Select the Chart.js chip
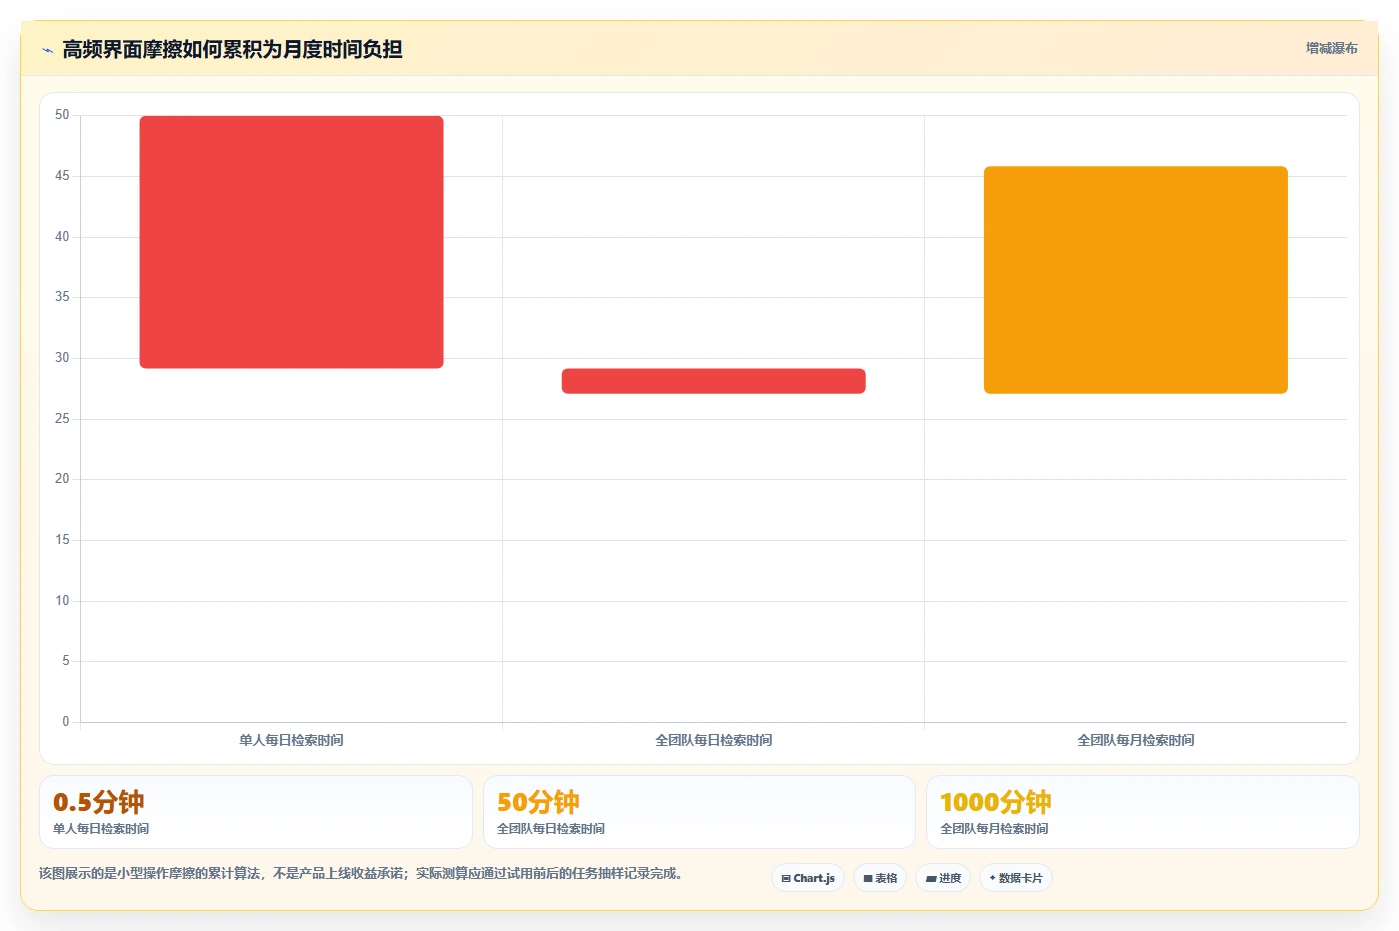This screenshot has width=1399, height=931. pos(808,878)
